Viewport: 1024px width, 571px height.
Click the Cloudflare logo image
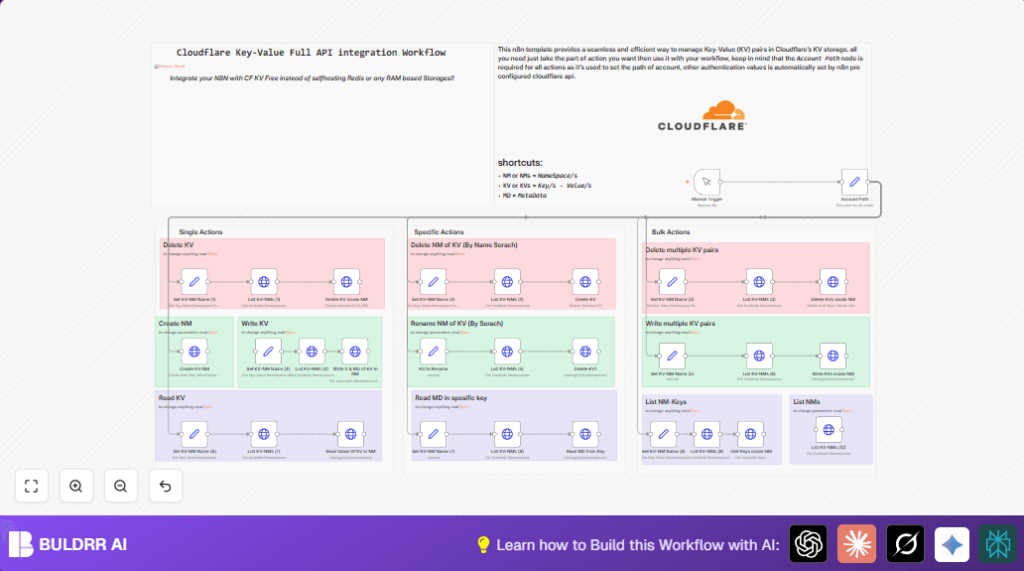click(702, 116)
